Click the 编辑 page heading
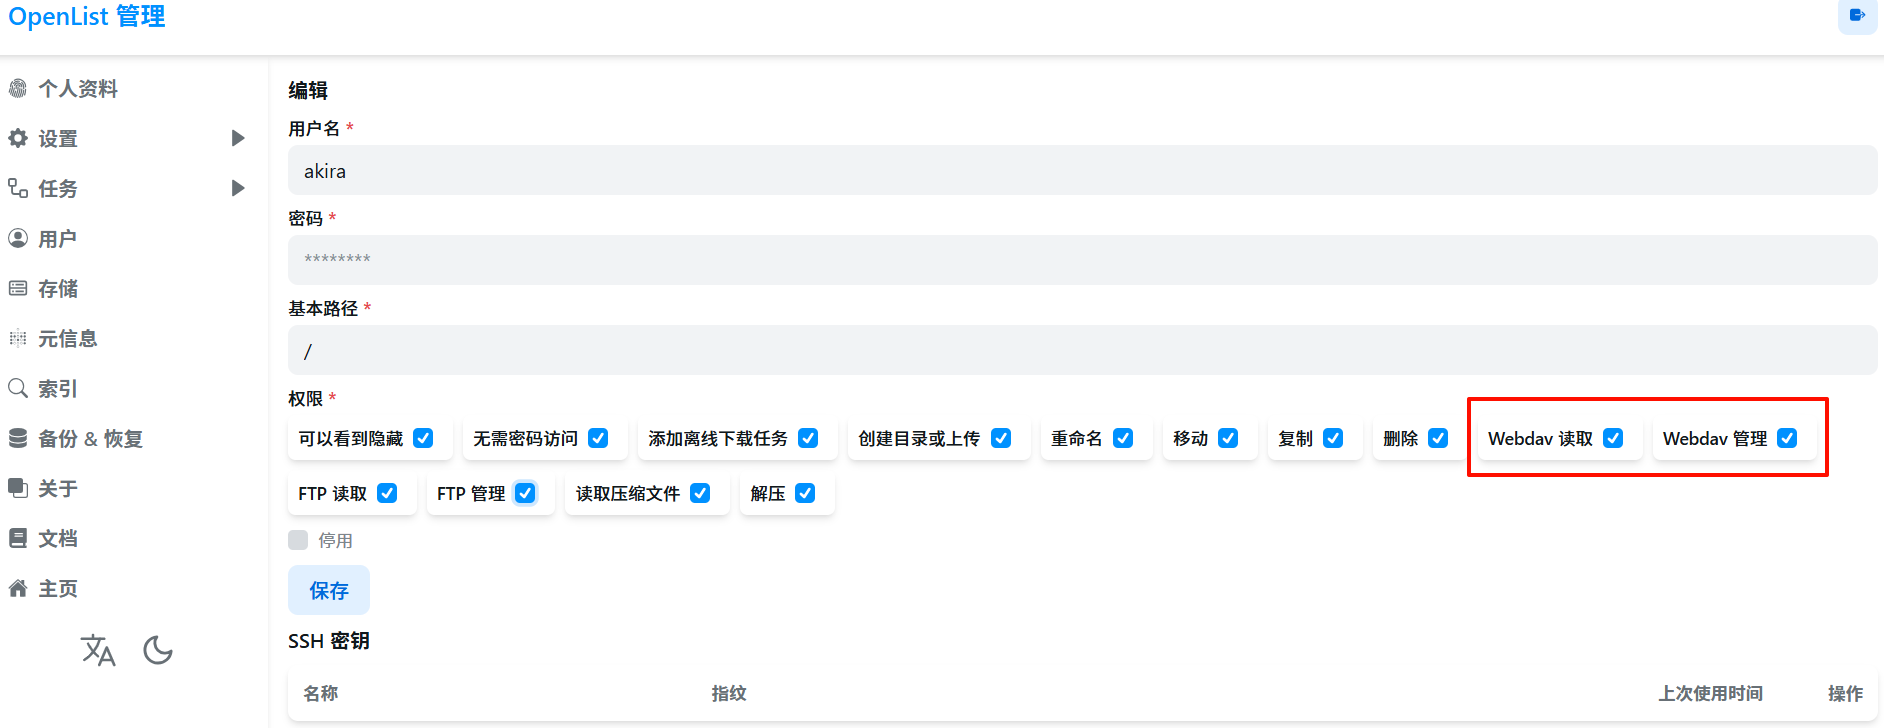 pos(308,90)
